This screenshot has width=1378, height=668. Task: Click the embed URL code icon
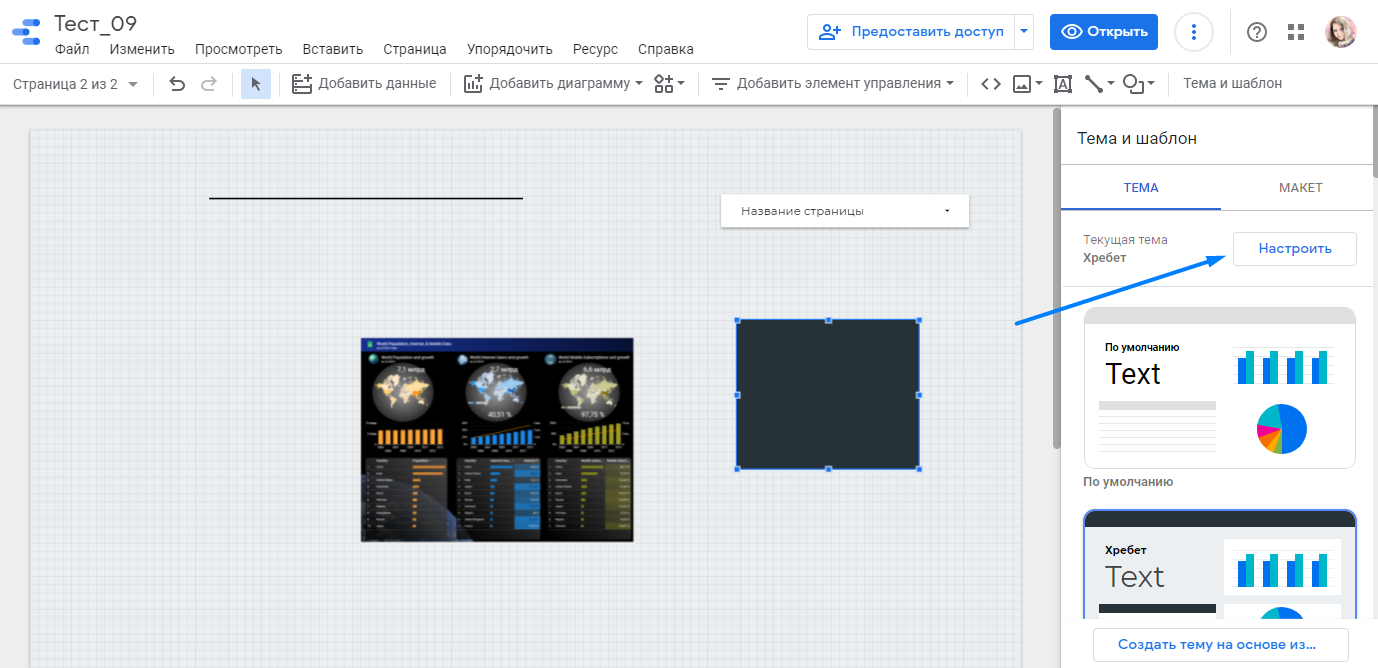pos(990,84)
